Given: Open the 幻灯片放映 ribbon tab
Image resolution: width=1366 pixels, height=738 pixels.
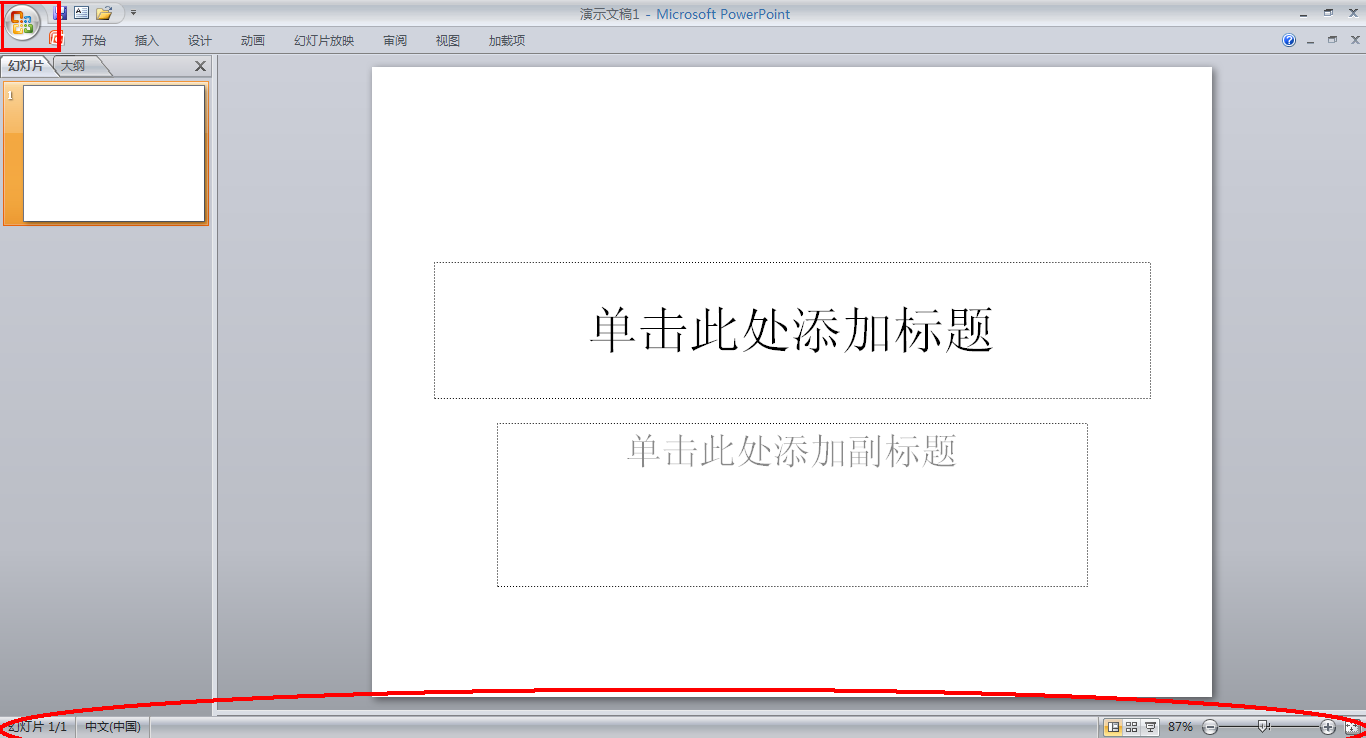Looking at the screenshot, I should coord(324,41).
